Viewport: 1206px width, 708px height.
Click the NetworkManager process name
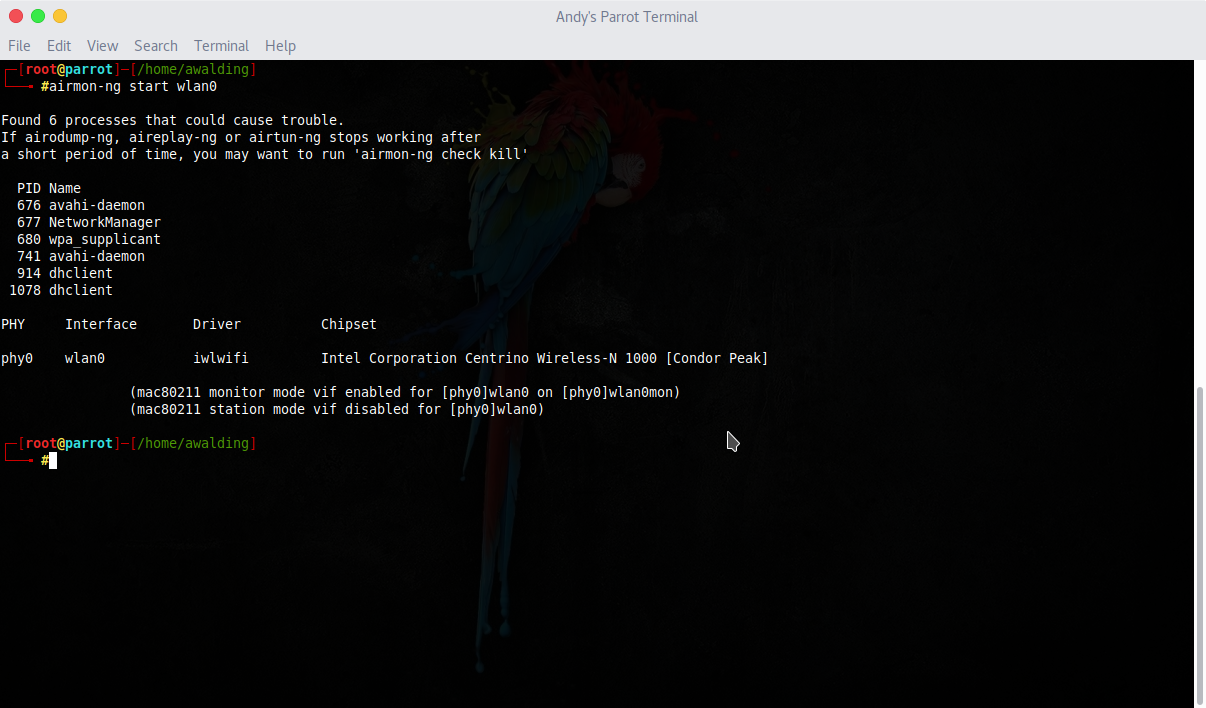[x=104, y=222]
